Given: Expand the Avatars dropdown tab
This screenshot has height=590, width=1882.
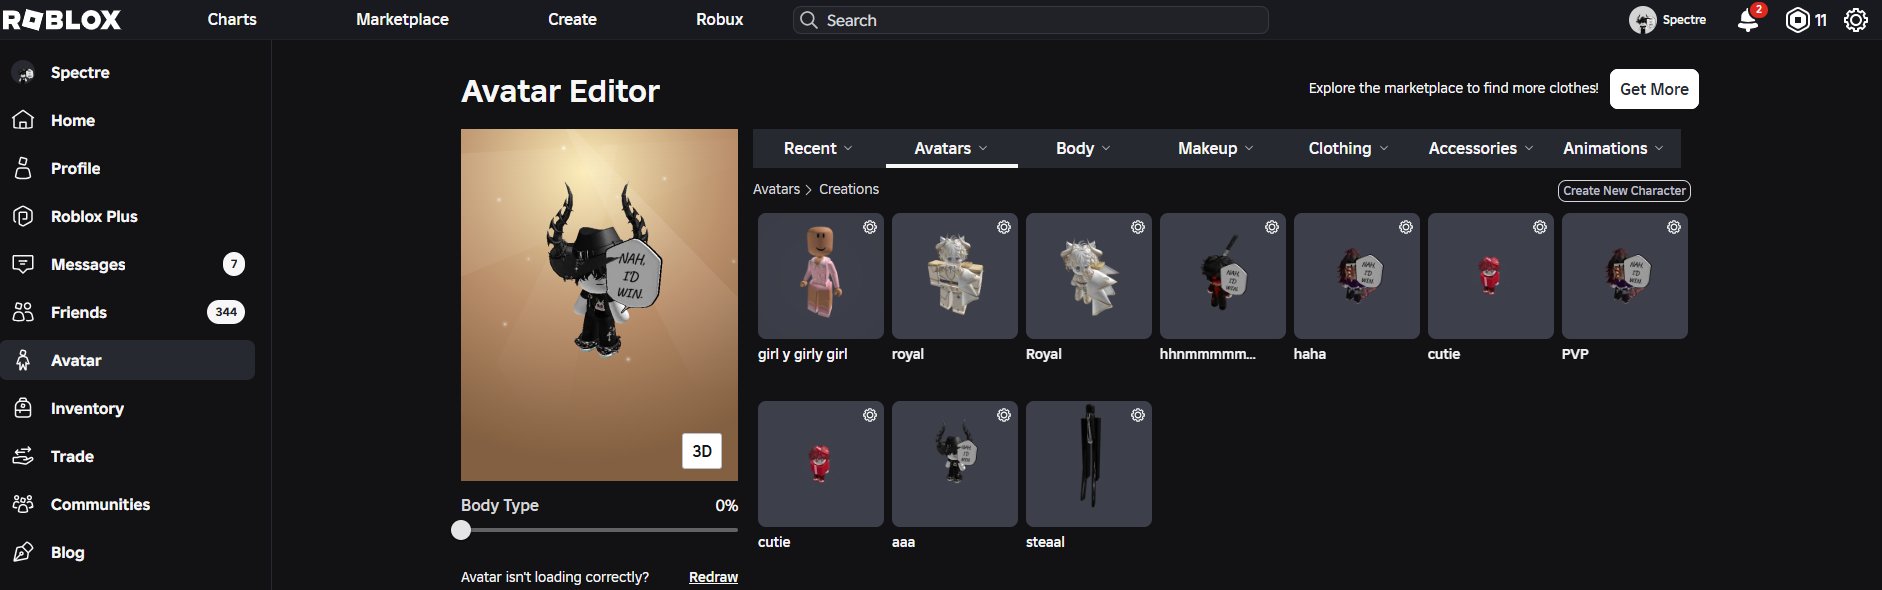Looking at the screenshot, I should coord(951,148).
